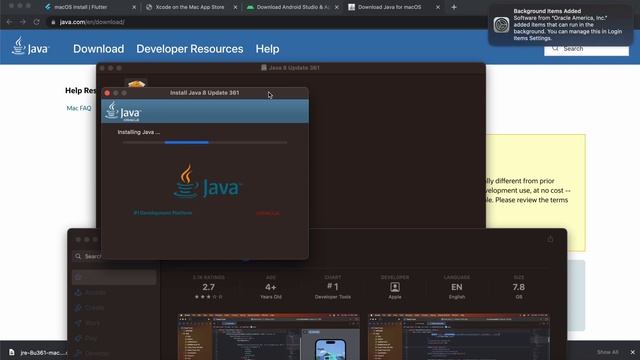Close the downloads bar with the X
Screen dimensions: 640x360
[632, 352]
